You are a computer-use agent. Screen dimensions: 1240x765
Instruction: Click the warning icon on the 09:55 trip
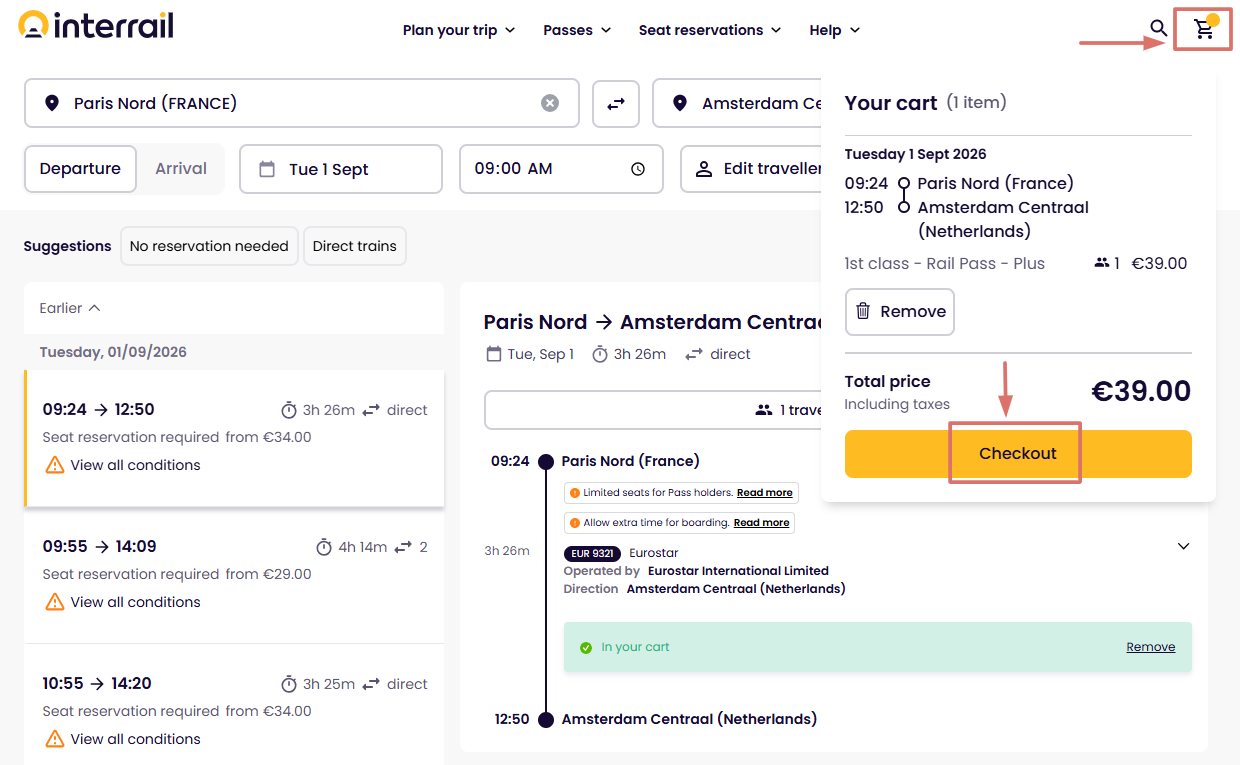[54, 602]
